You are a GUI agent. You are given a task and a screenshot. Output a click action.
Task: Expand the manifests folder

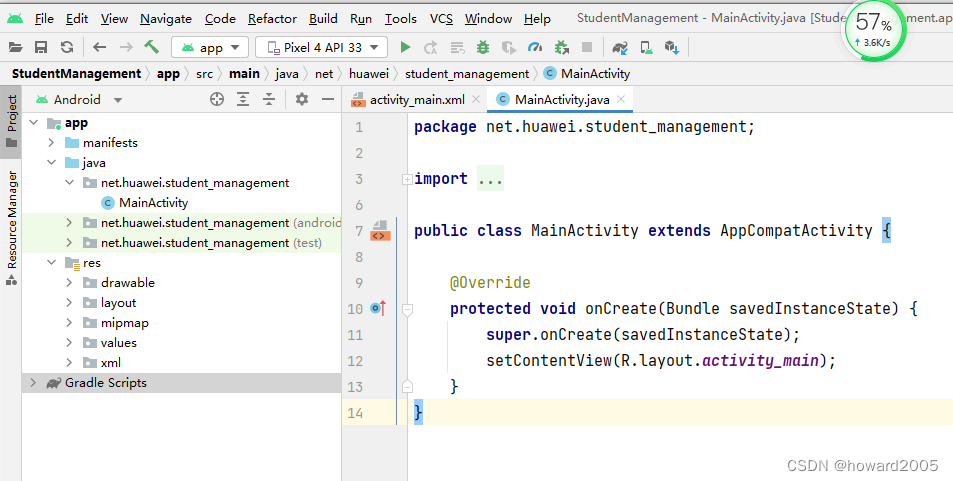tap(52, 143)
